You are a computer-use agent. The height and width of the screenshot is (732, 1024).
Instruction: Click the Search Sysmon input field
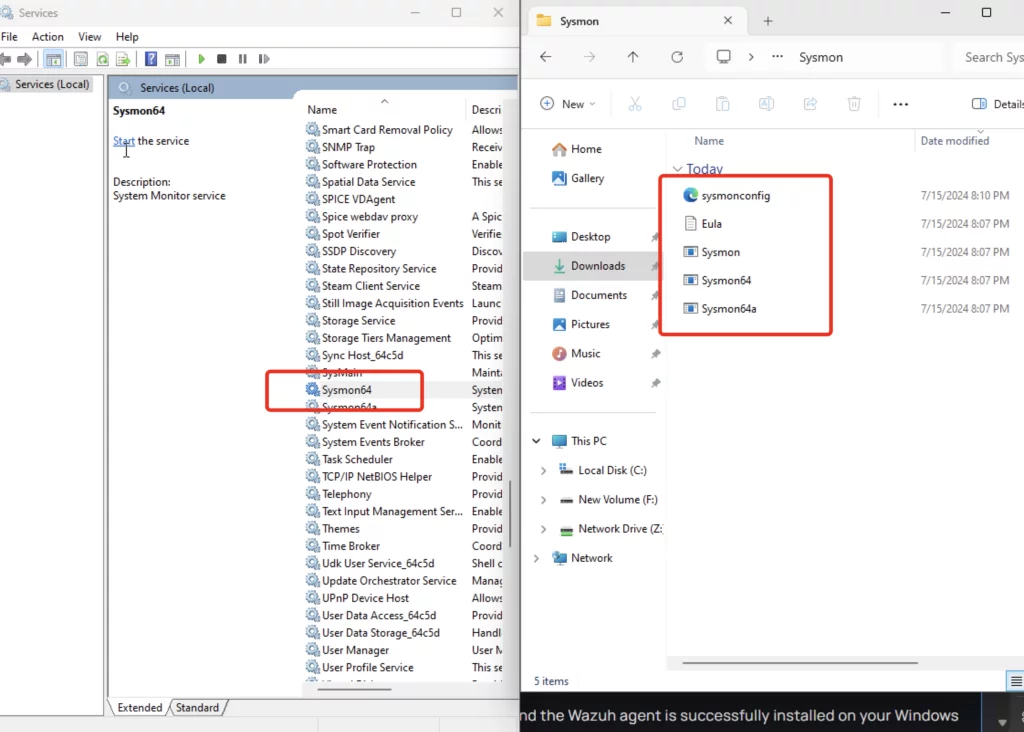(x=990, y=57)
